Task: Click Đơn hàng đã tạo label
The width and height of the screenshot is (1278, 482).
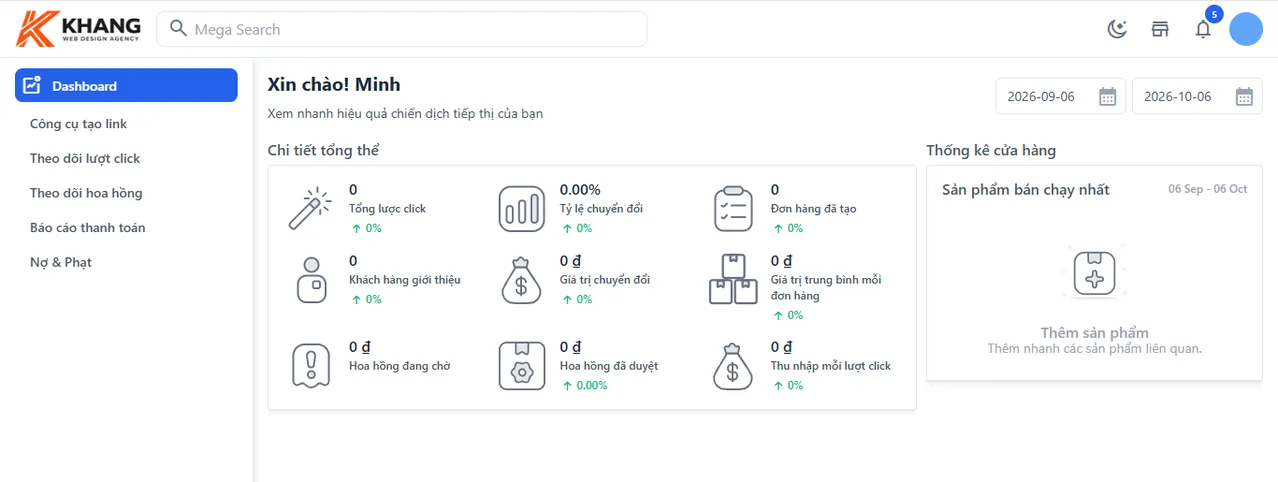Action: 813,209
